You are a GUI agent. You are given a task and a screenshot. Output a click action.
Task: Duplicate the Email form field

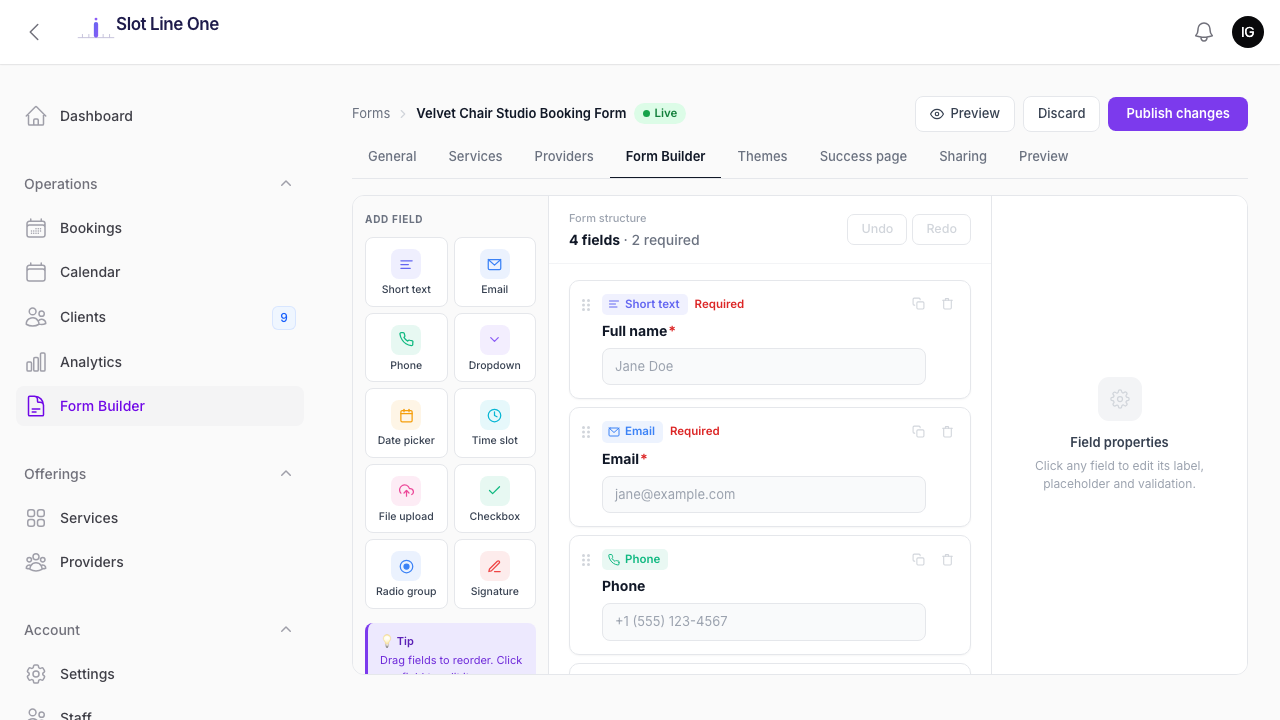[x=918, y=431]
